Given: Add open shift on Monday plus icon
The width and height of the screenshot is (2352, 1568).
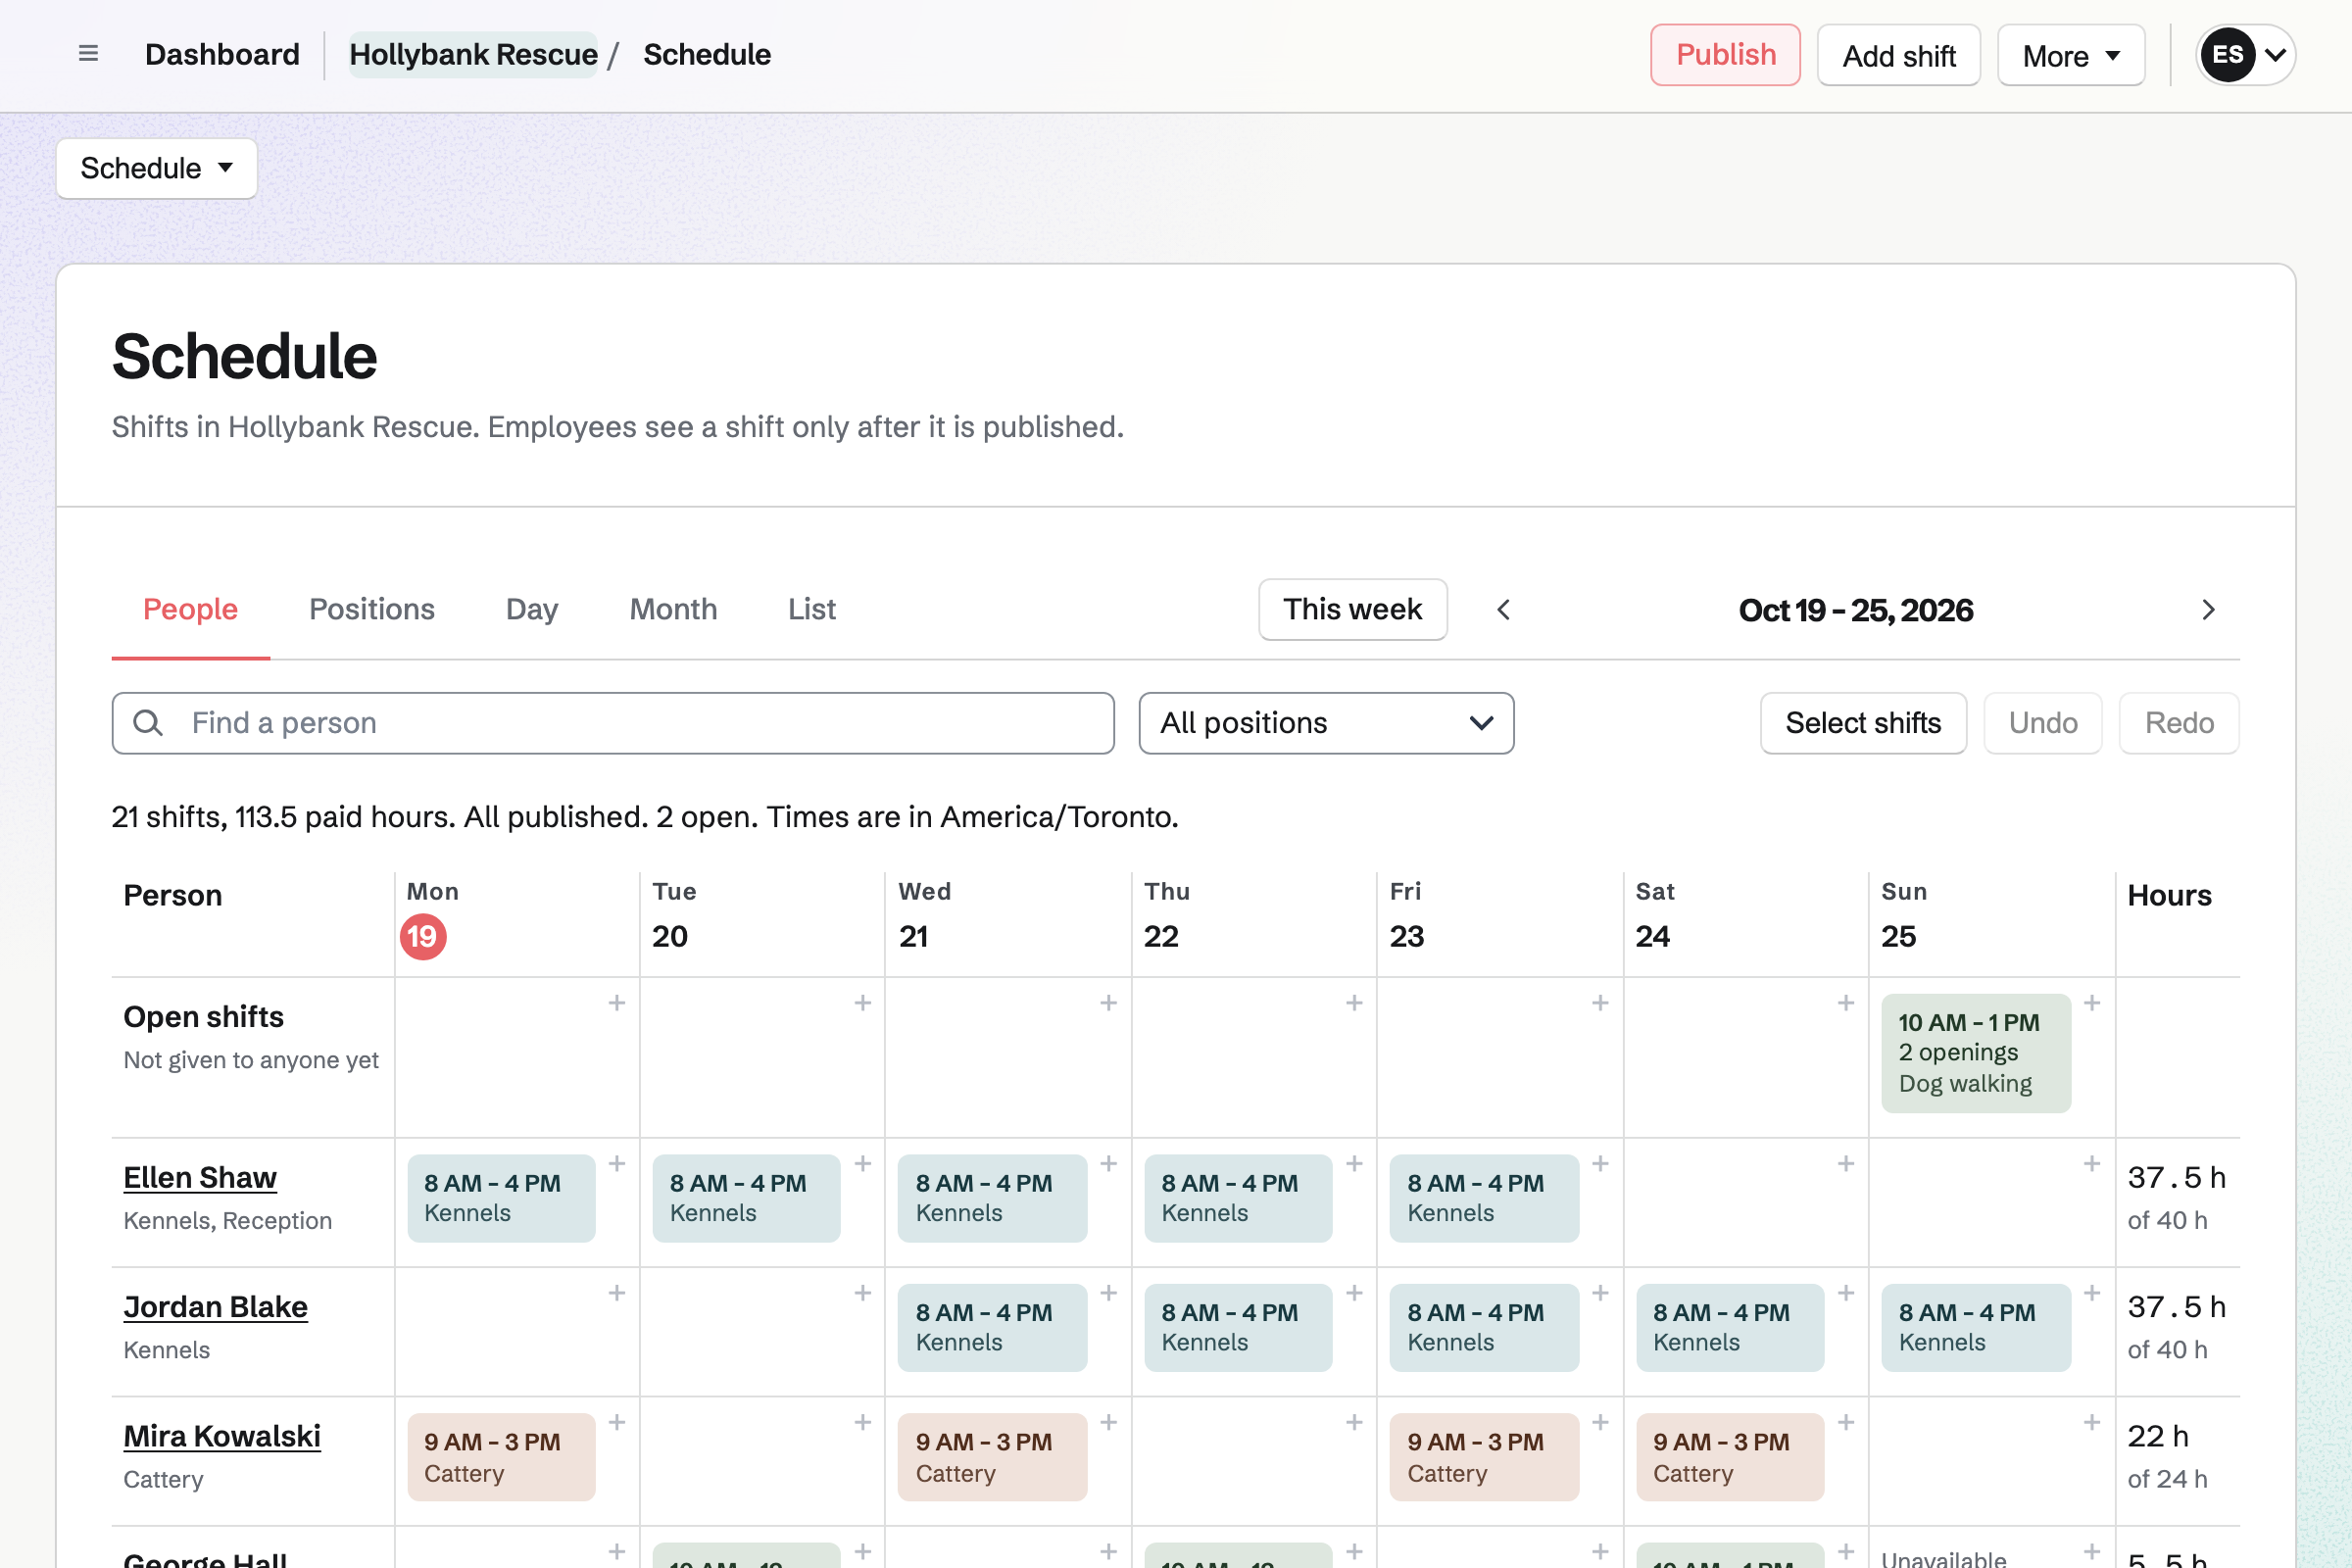Looking at the screenshot, I should 617,1003.
